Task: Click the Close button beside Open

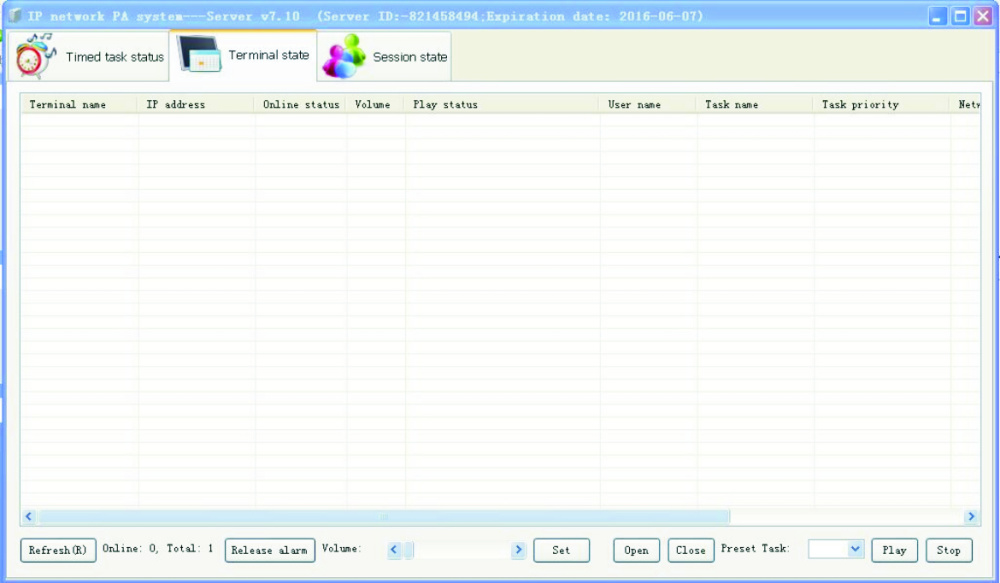Action: click(690, 550)
